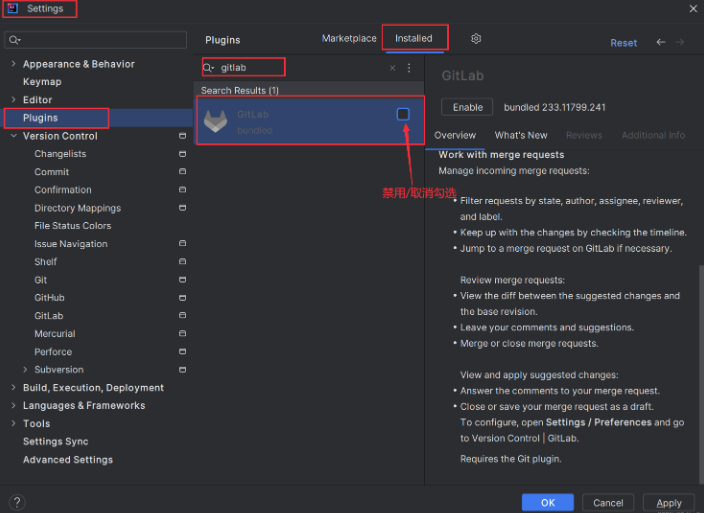Click project-level icon beside Subversion
Screen dimensions: 704x513
pyautogui.click(x=182, y=369)
